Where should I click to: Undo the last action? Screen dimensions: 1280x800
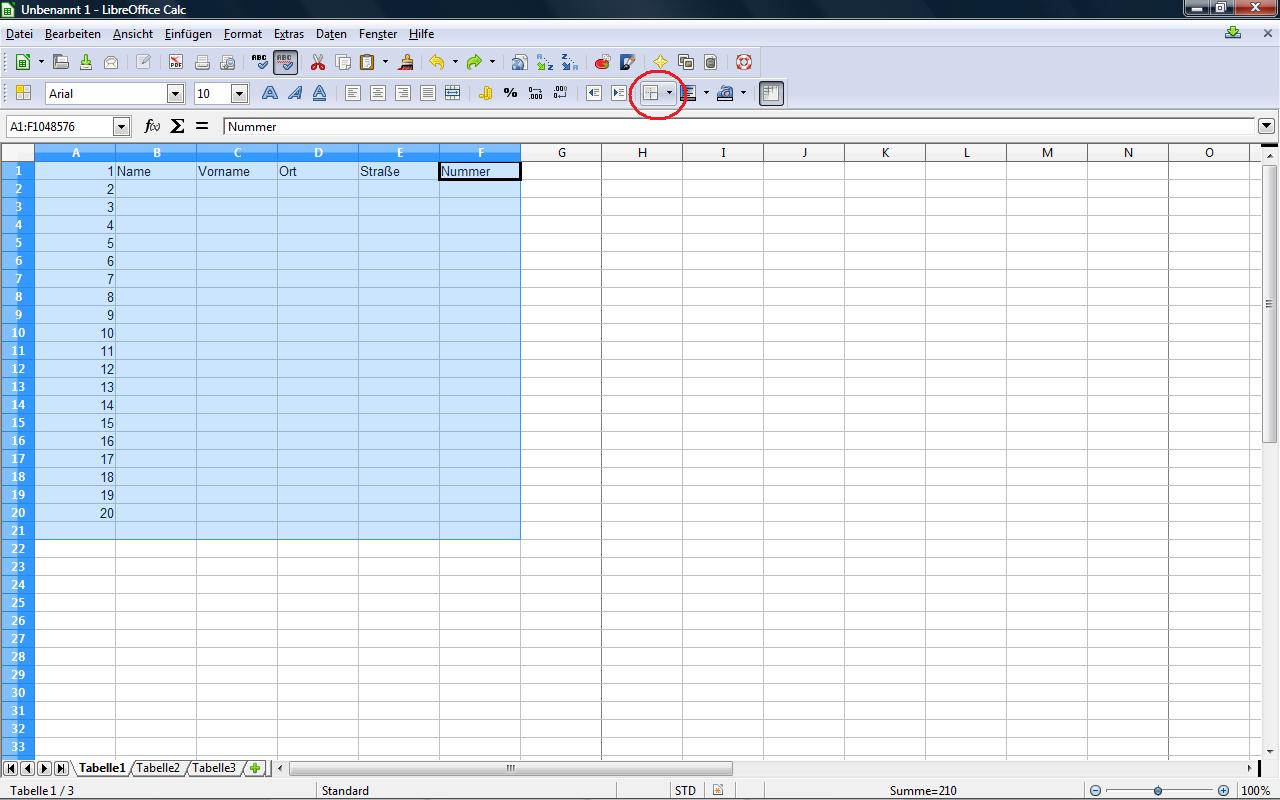(437, 62)
